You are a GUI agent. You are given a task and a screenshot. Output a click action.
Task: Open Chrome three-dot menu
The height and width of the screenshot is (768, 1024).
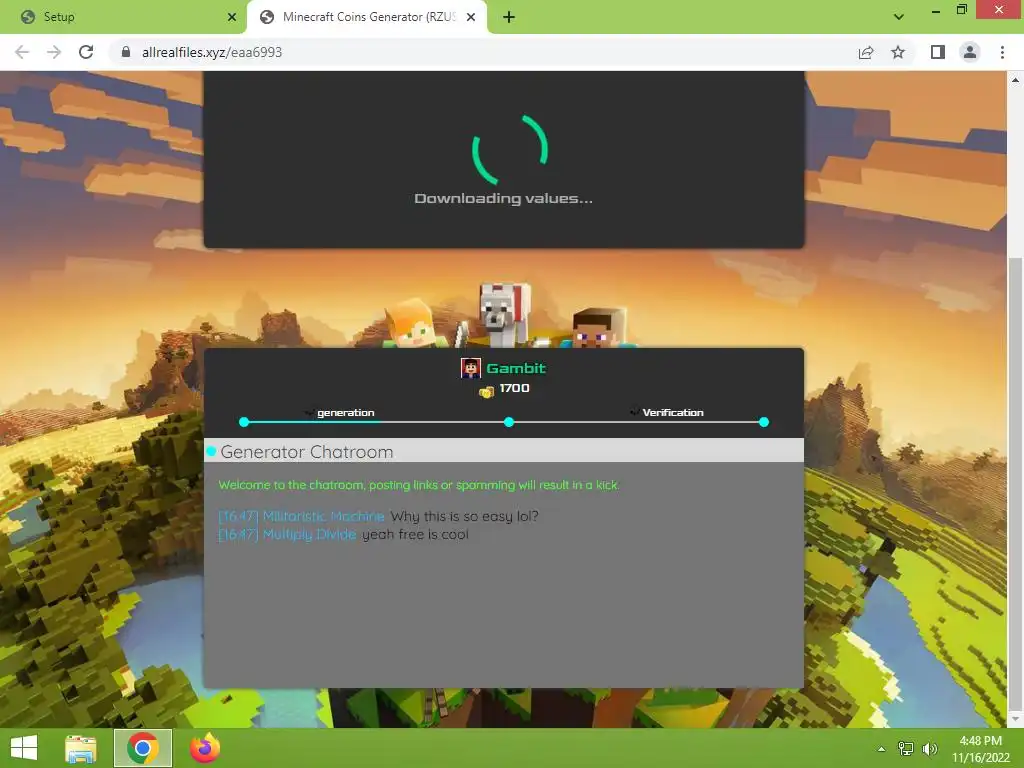(1002, 52)
